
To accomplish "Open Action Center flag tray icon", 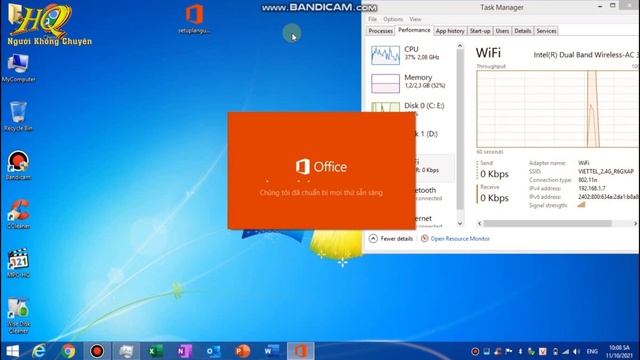I will [509, 351].
